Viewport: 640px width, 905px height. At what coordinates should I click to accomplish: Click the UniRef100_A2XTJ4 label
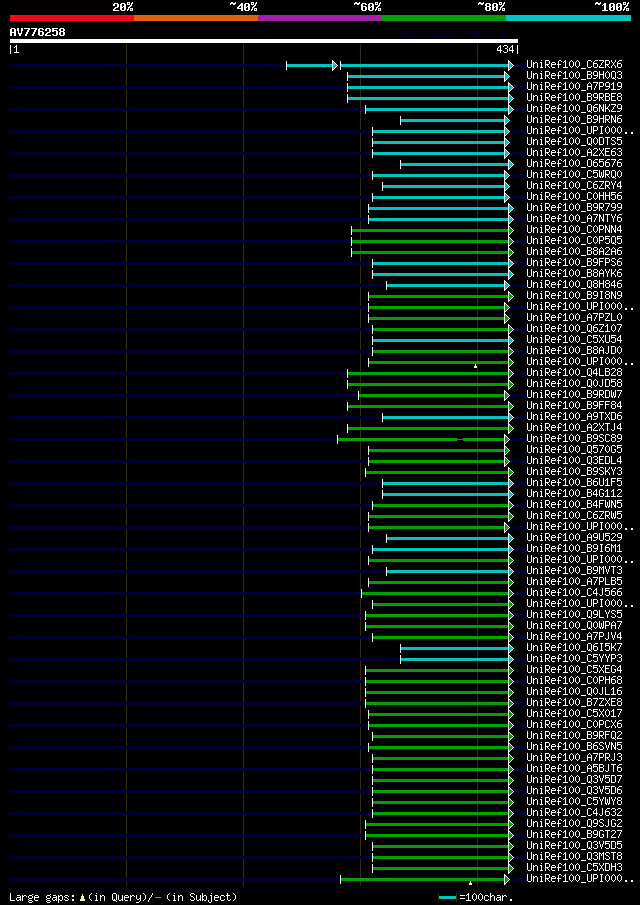click(x=574, y=428)
